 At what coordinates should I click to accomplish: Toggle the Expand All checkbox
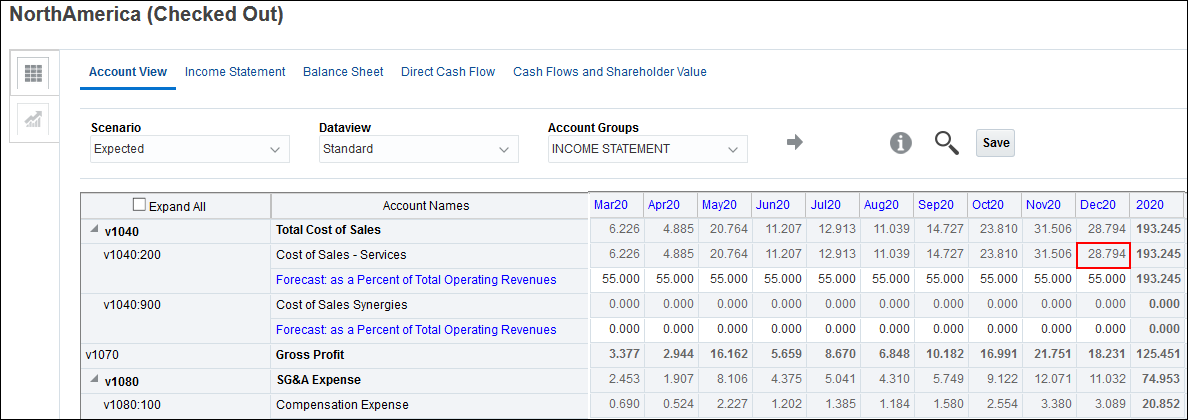pyautogui.click(x=139, y=206)
